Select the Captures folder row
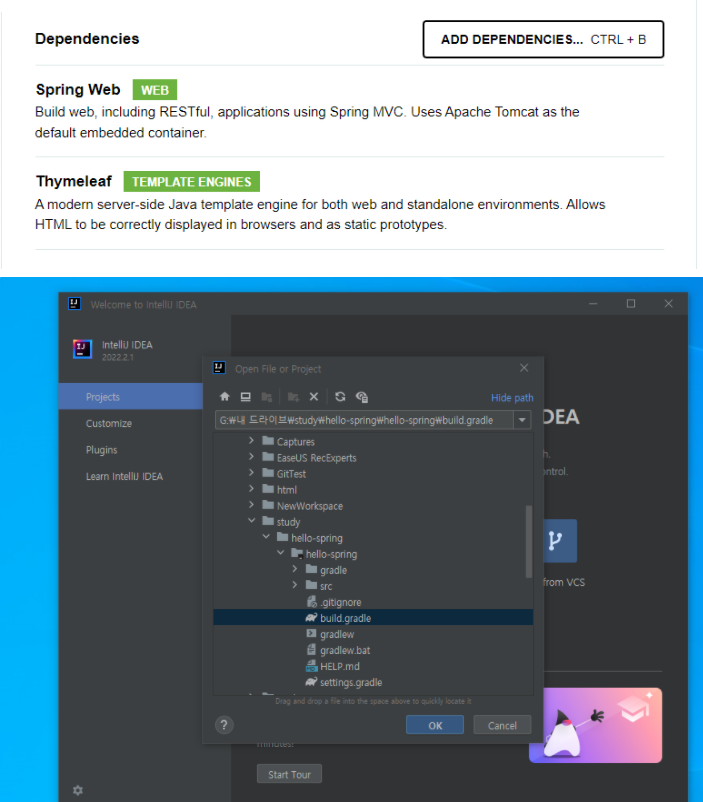 tap(373, 441)
